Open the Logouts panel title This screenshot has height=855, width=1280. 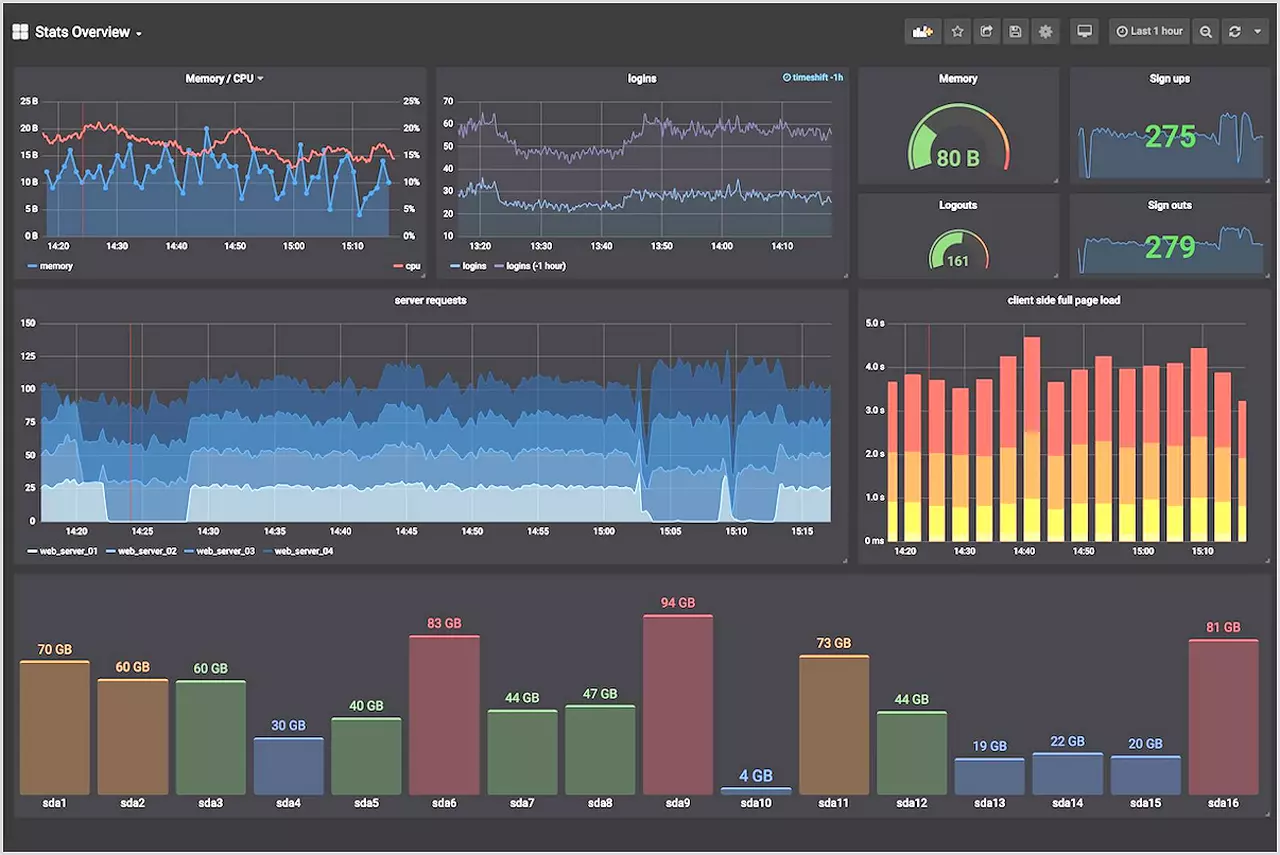958,205
